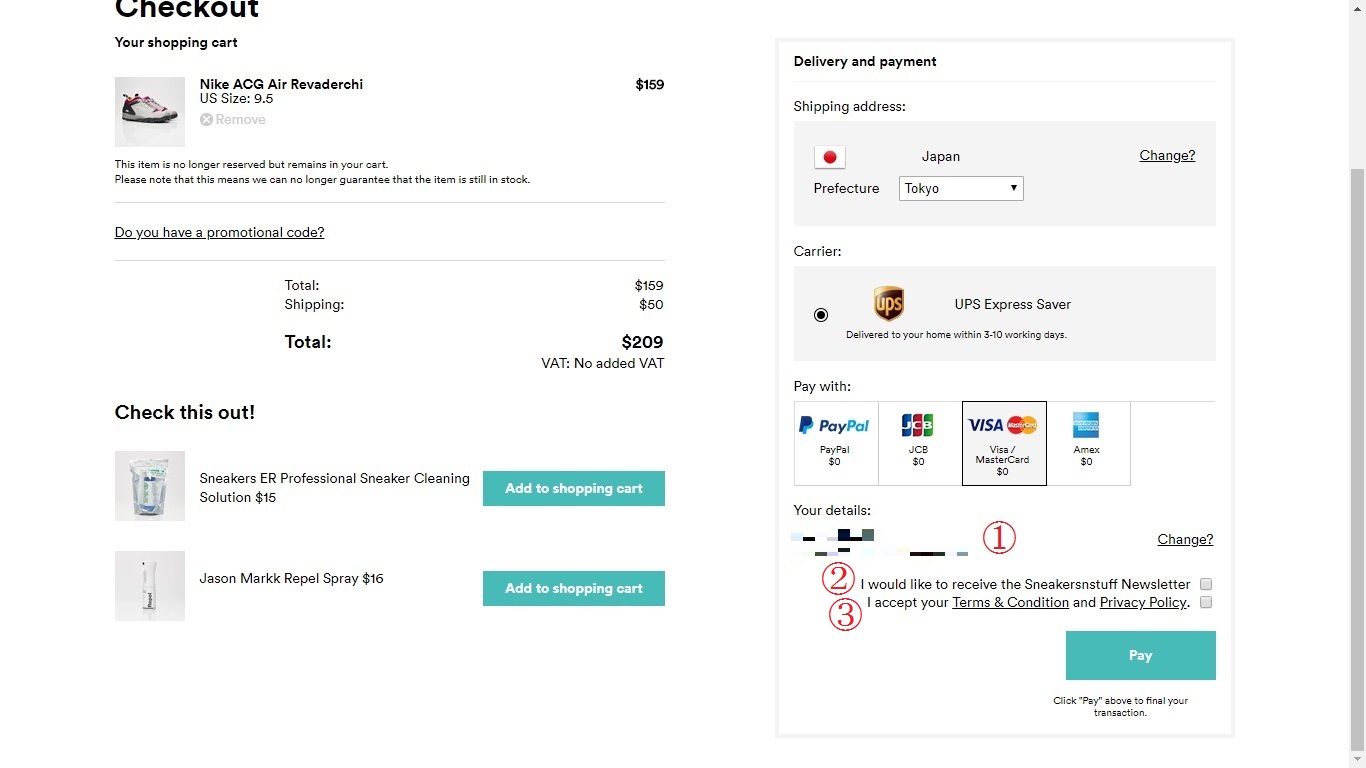Tick the Terms & Condition acceptance checkbox
This screenshot has height=768, width=1366.
[x=1206, y=602]
